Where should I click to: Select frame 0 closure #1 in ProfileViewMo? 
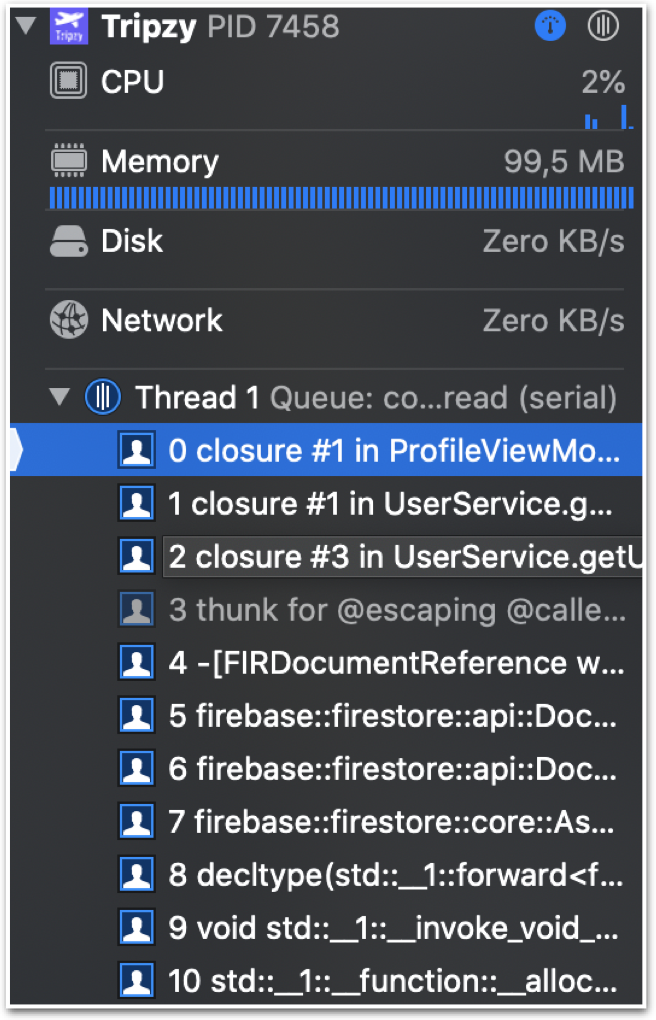pyautogui.click(x=326, y=450)
